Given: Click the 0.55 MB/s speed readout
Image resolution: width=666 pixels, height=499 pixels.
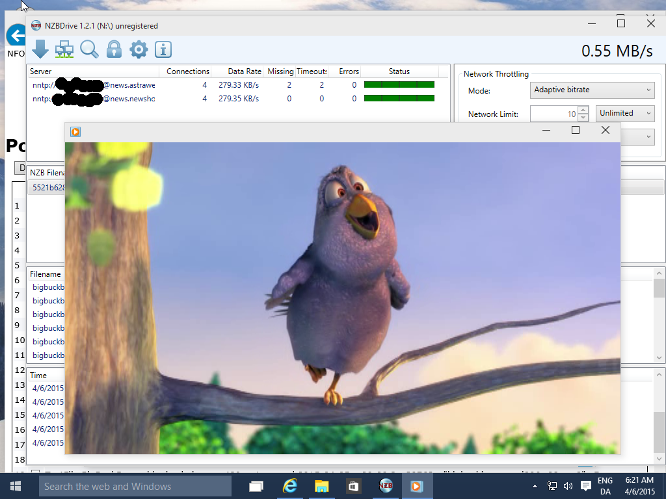Looking at the screenshot, I should [x=617, y=51].
